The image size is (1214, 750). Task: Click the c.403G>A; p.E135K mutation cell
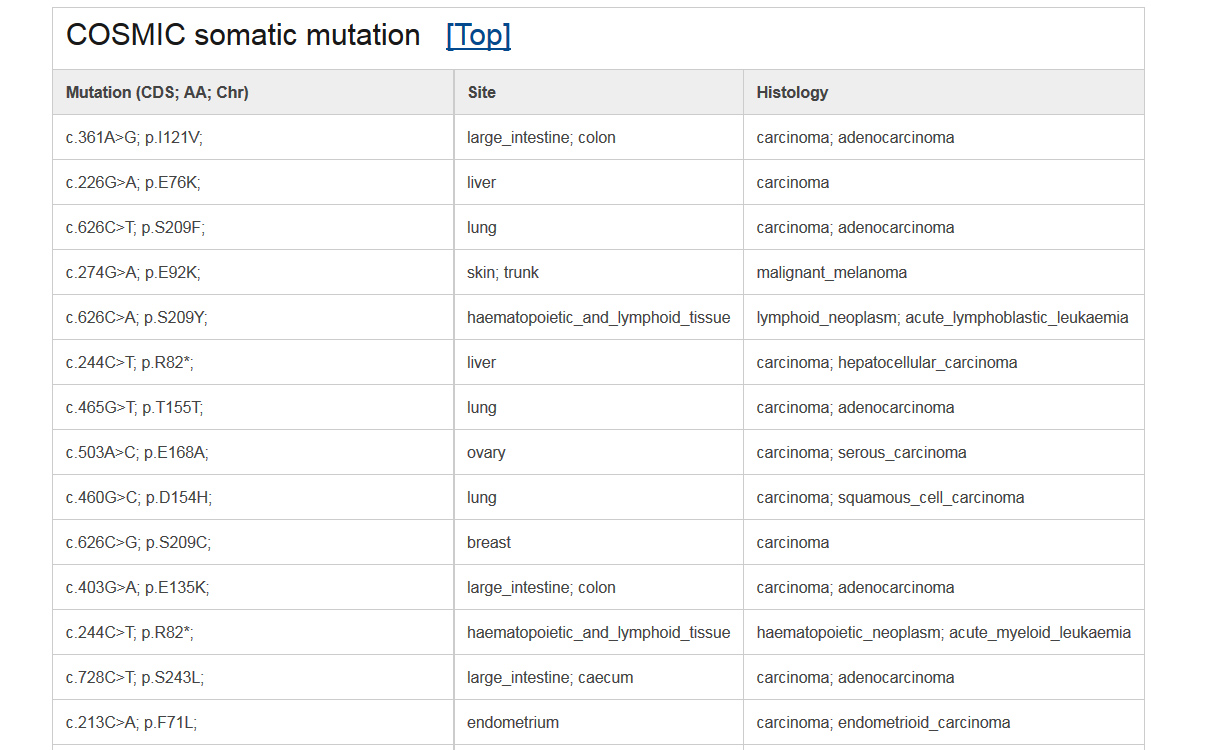tap(137, 587)
